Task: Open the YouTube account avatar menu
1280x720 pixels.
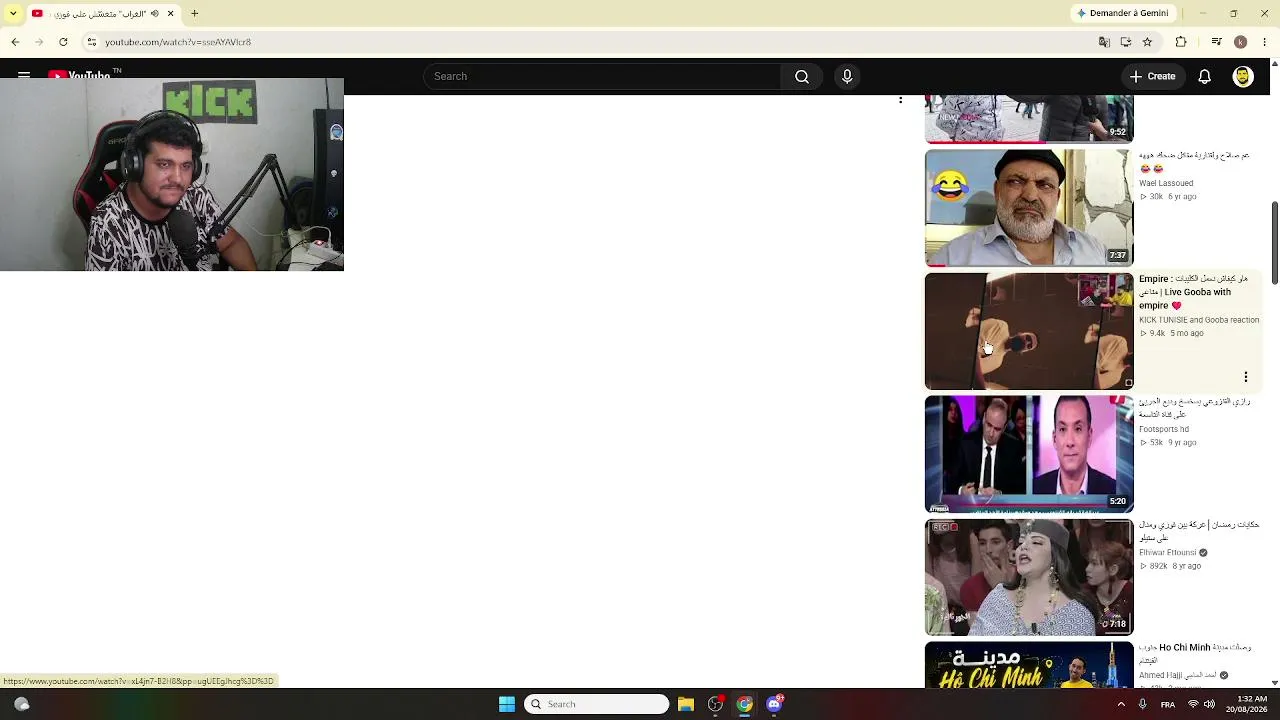Action: 1243,77
